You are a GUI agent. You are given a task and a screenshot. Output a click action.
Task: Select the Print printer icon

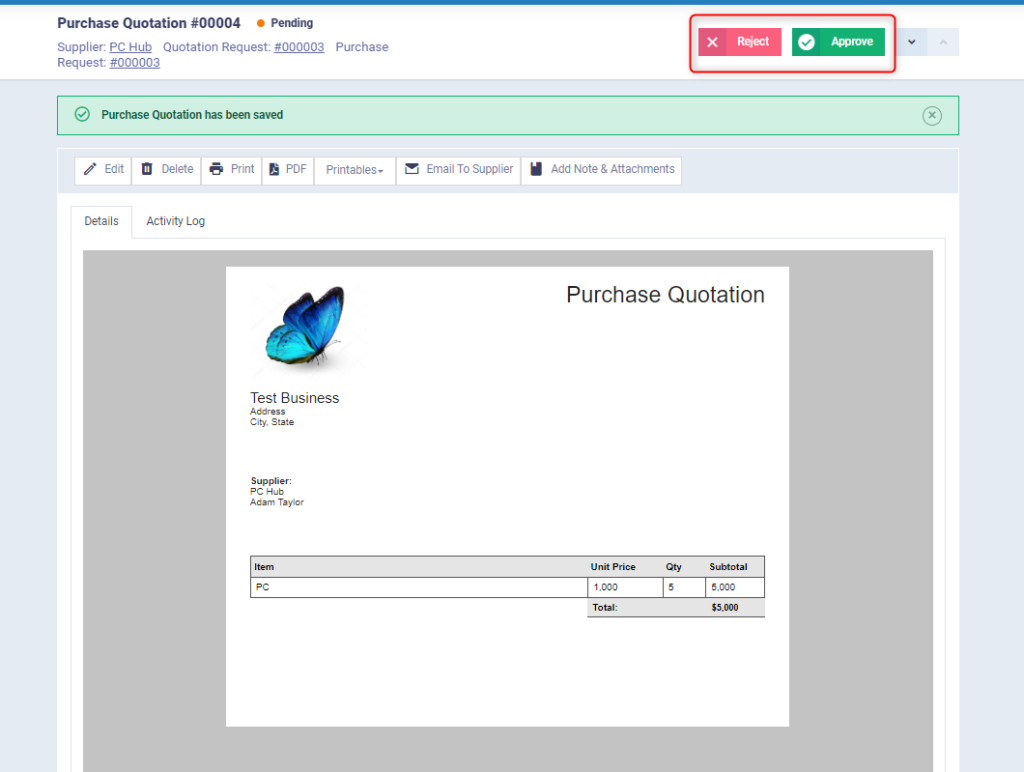[x=215, y=169]
